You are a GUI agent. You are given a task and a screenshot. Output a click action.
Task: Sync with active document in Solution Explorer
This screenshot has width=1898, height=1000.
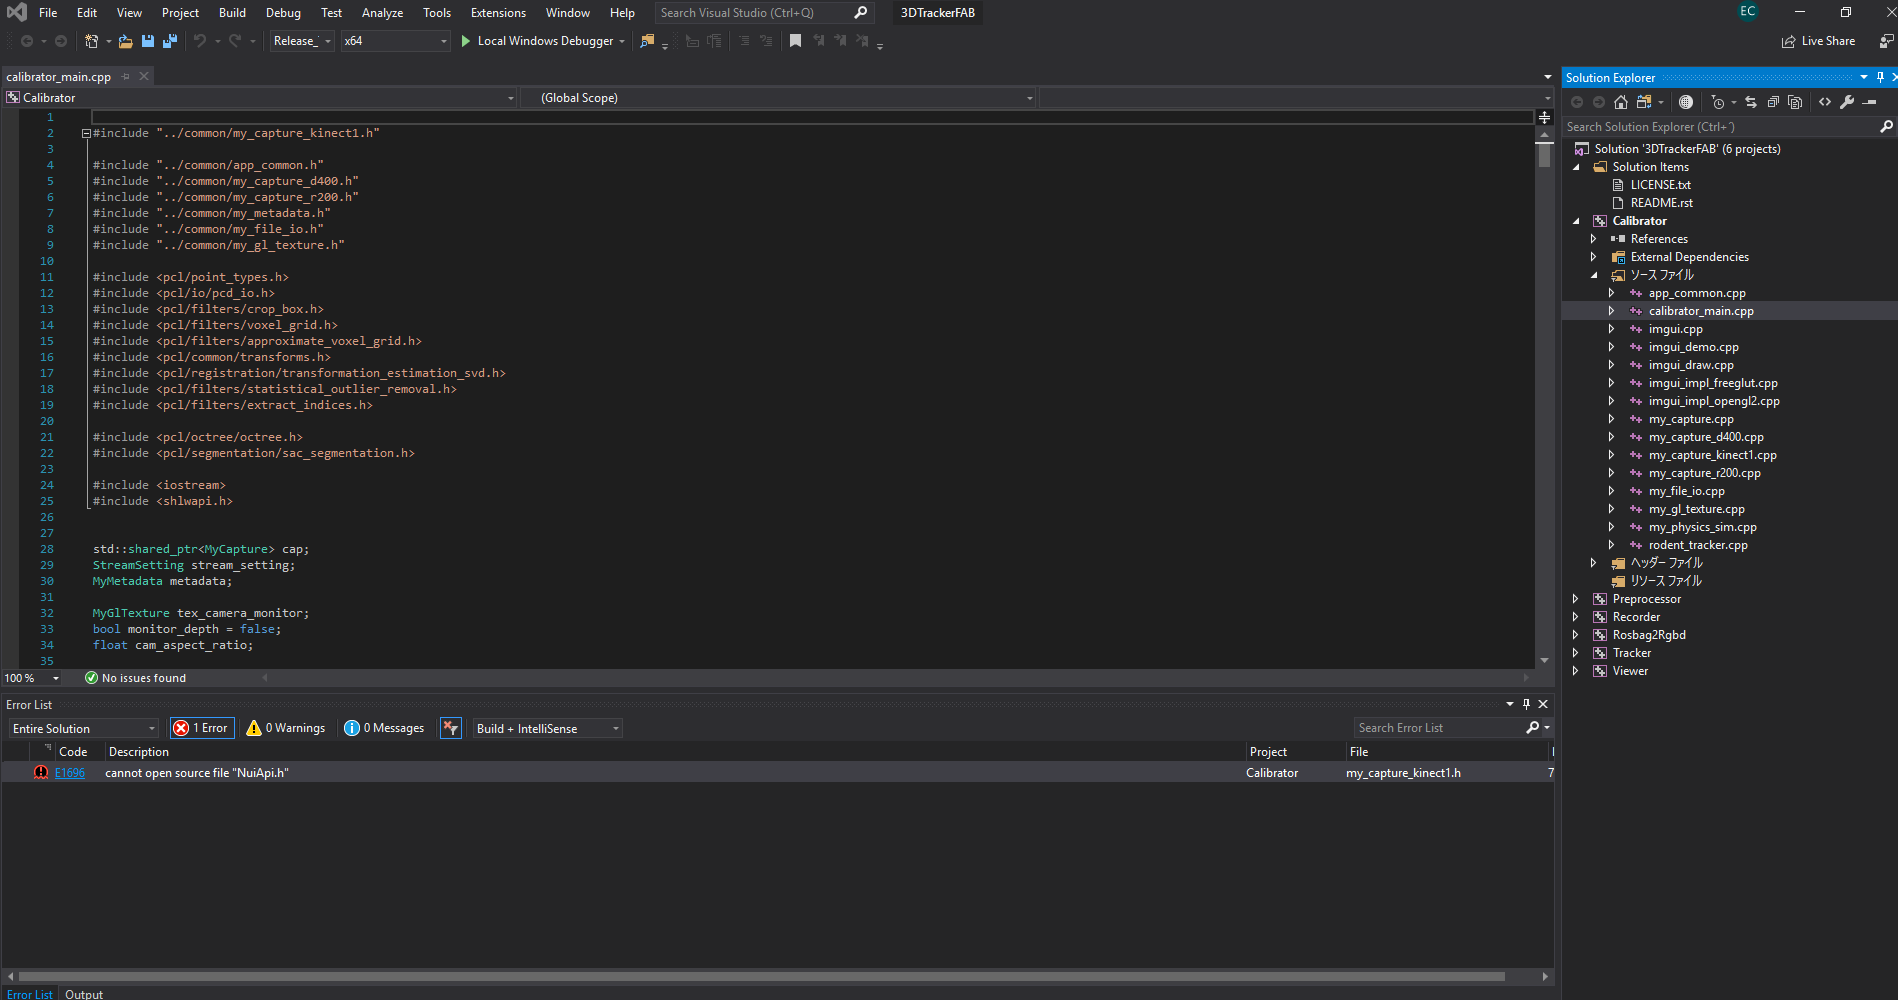(1750, 102)
